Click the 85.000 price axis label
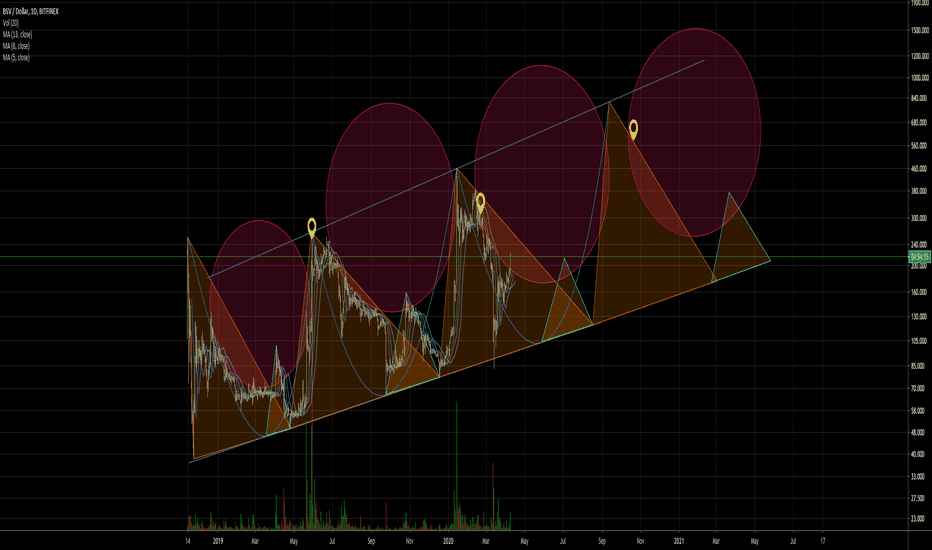 919,366
